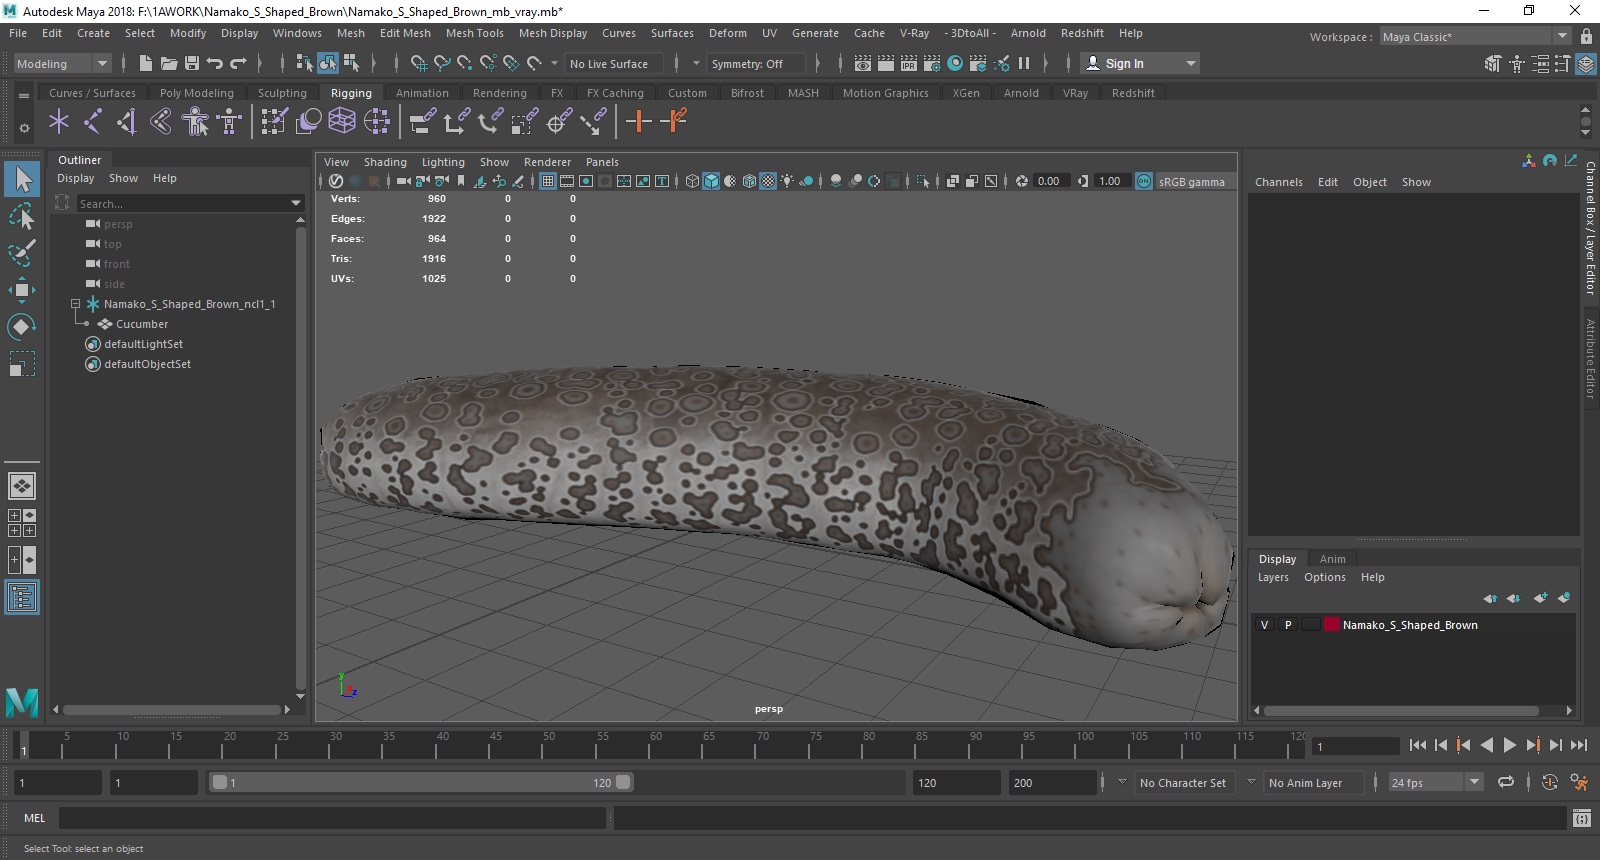Open the Symmetry Off dropdown
Image resolution: width=1600 pixels, height=860 pixels.
[x=757, y=63]
